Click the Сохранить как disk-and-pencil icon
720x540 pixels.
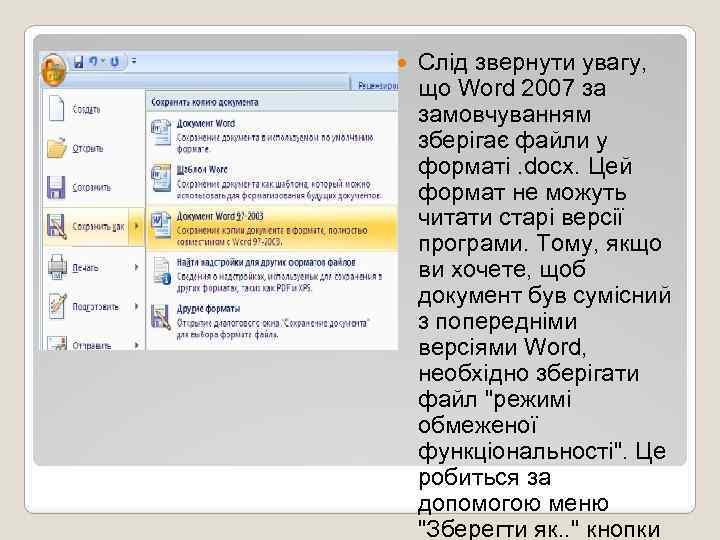(56, 226)
